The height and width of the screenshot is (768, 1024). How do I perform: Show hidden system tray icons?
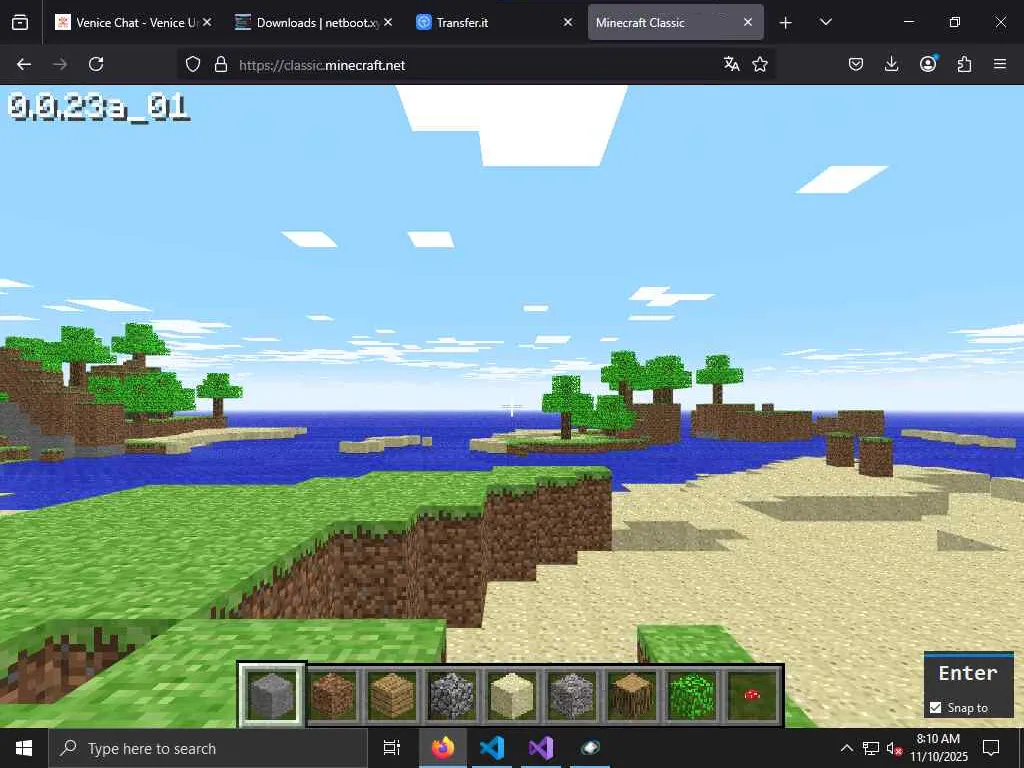point(846,748)
